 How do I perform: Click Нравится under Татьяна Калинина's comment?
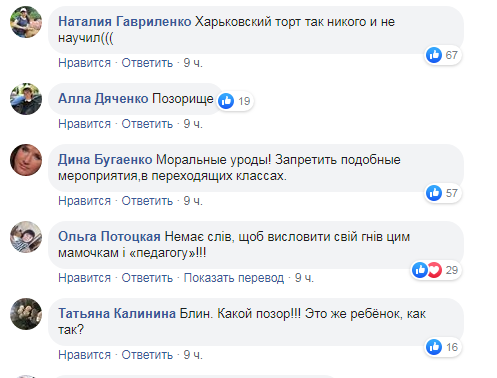coord(84,355)
